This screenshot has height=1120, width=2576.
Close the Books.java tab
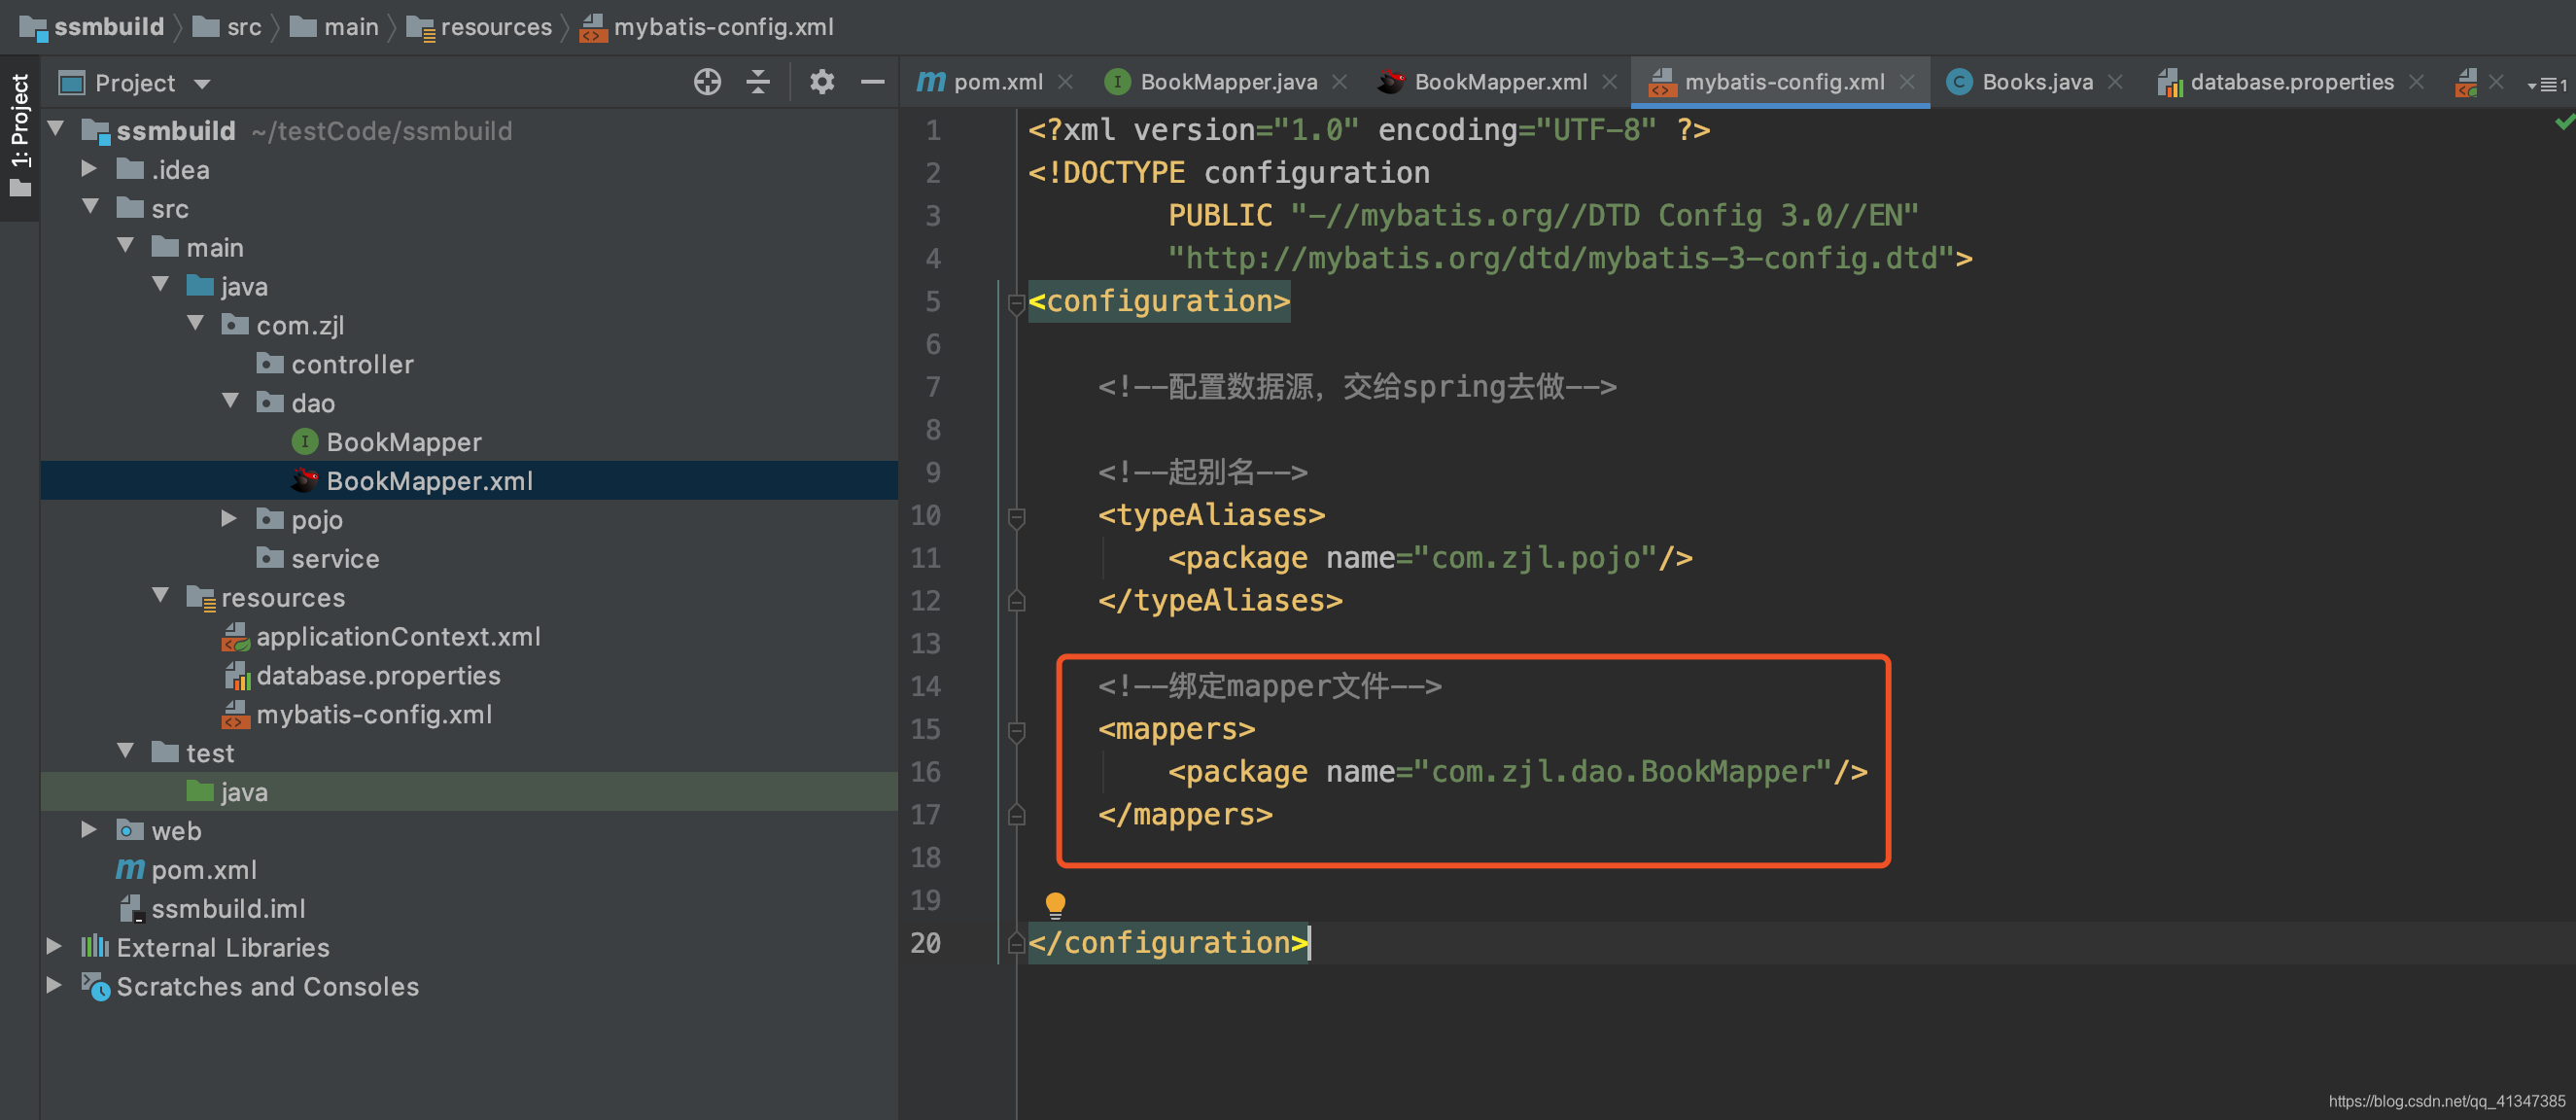[x=2115, y=82]
